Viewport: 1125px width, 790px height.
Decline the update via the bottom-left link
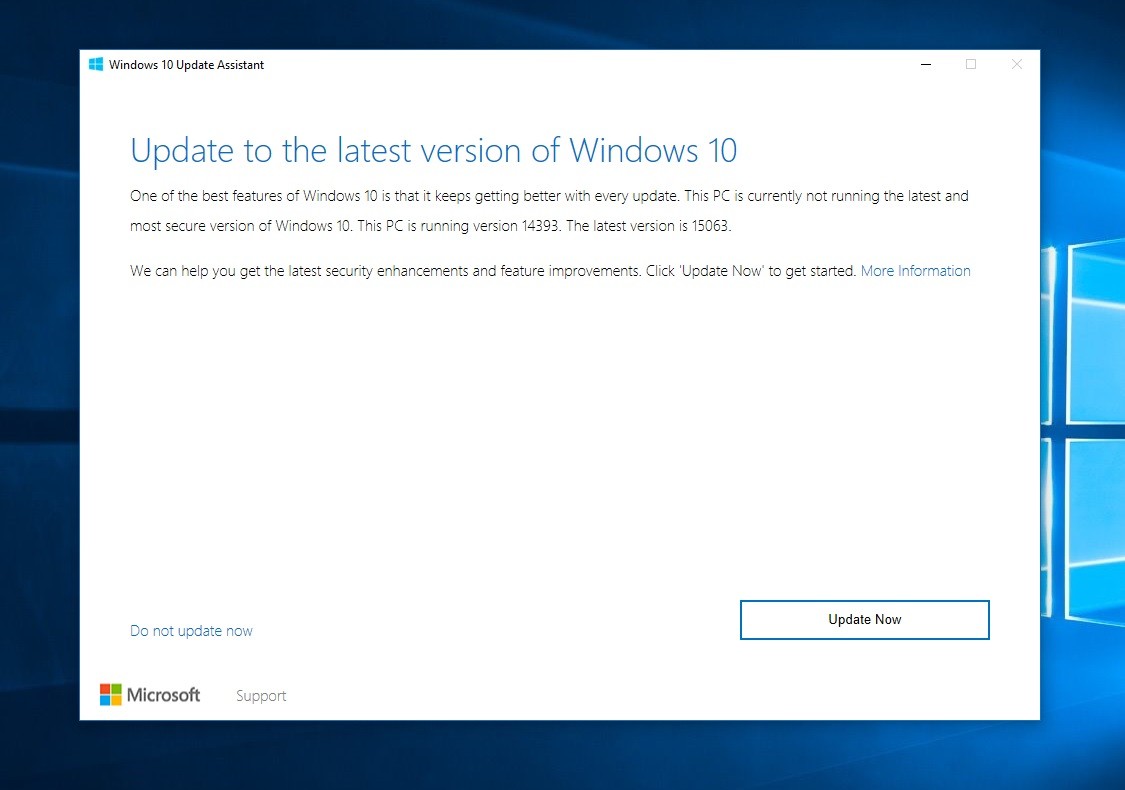(191, 630)
